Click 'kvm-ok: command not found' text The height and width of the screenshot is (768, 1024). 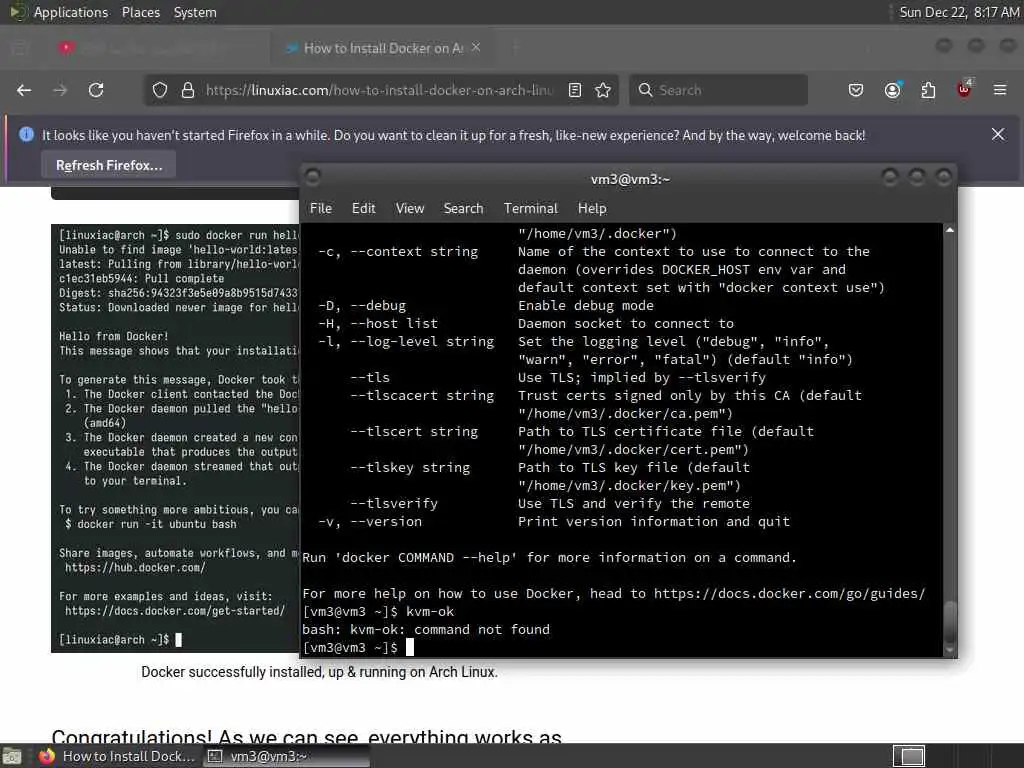[x=450, y=630]
